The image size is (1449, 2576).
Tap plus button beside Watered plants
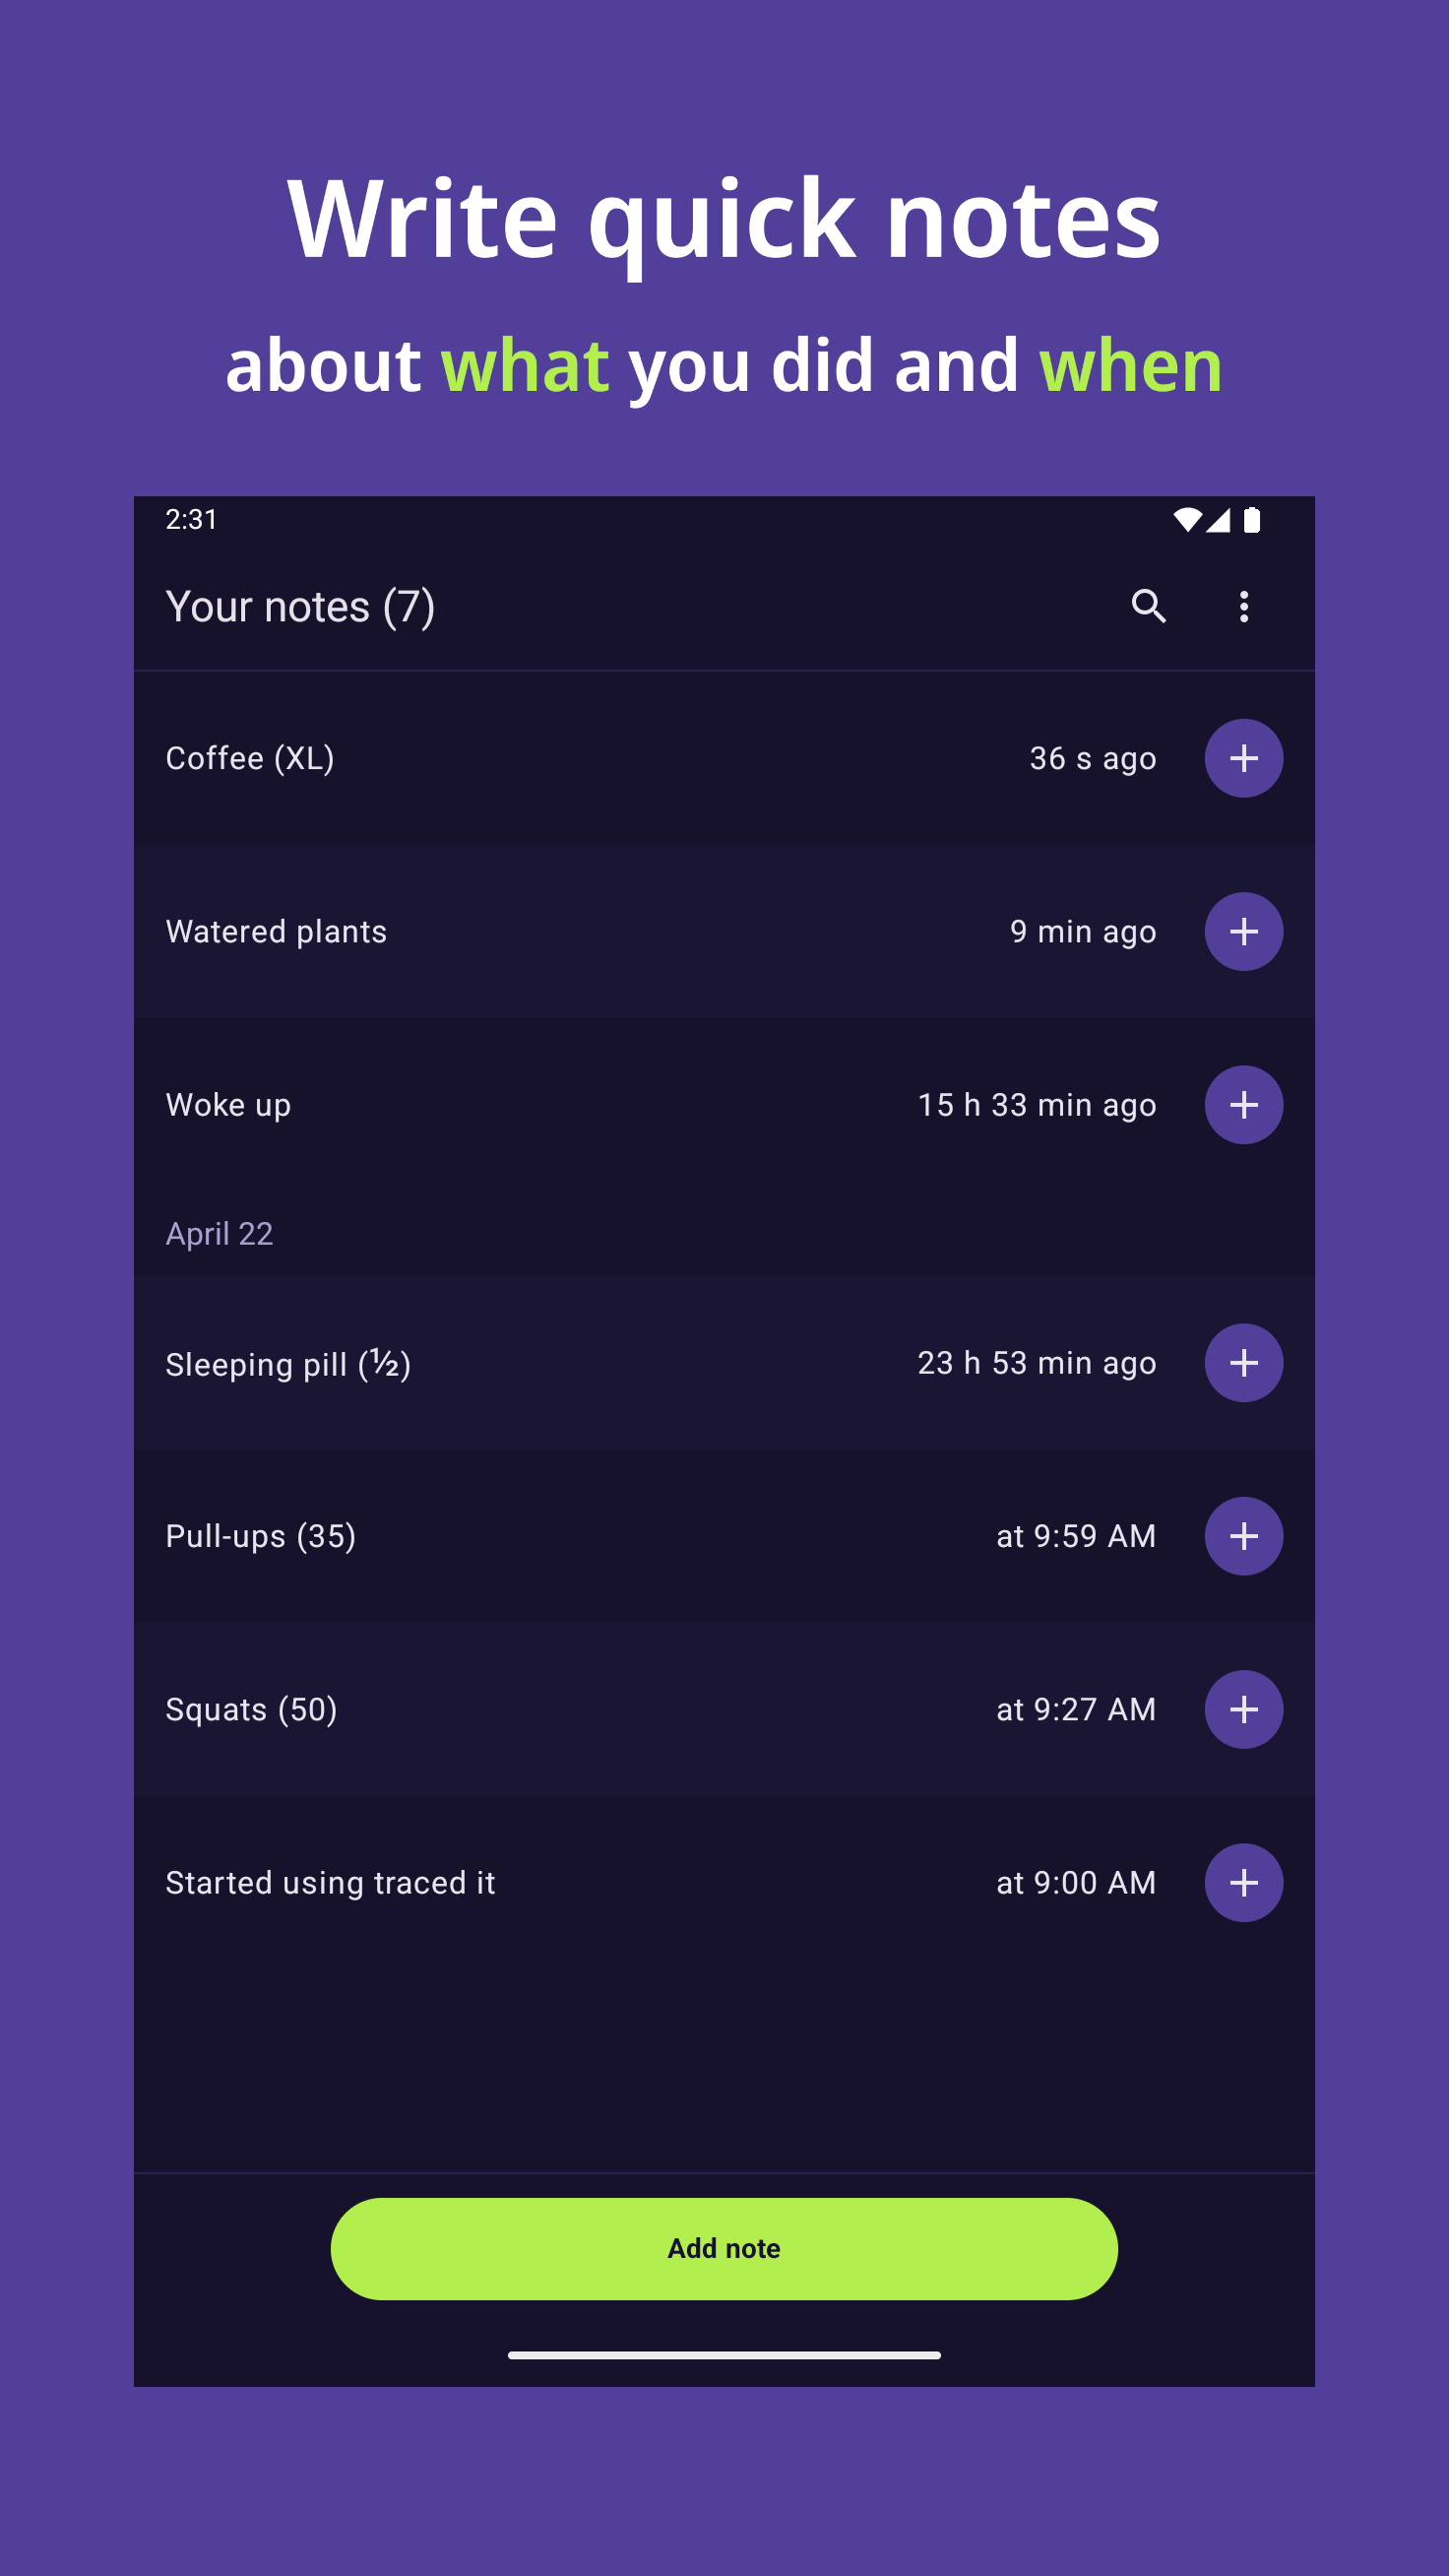[x=1243, y=931]
